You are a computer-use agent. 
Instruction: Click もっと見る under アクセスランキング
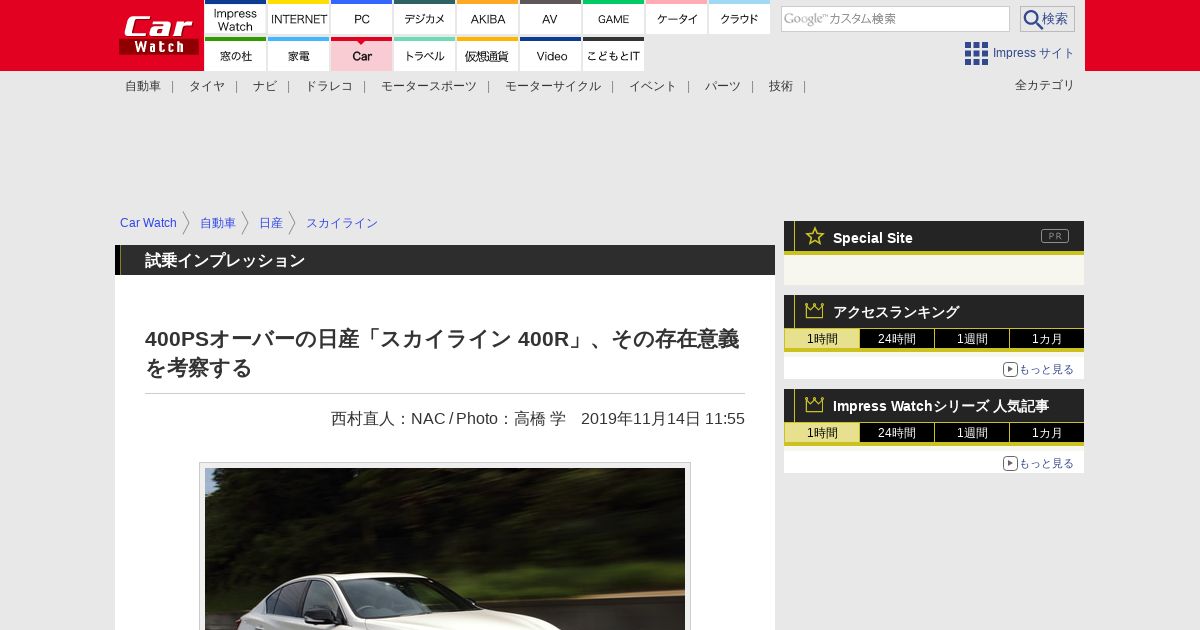[1039, 369]
